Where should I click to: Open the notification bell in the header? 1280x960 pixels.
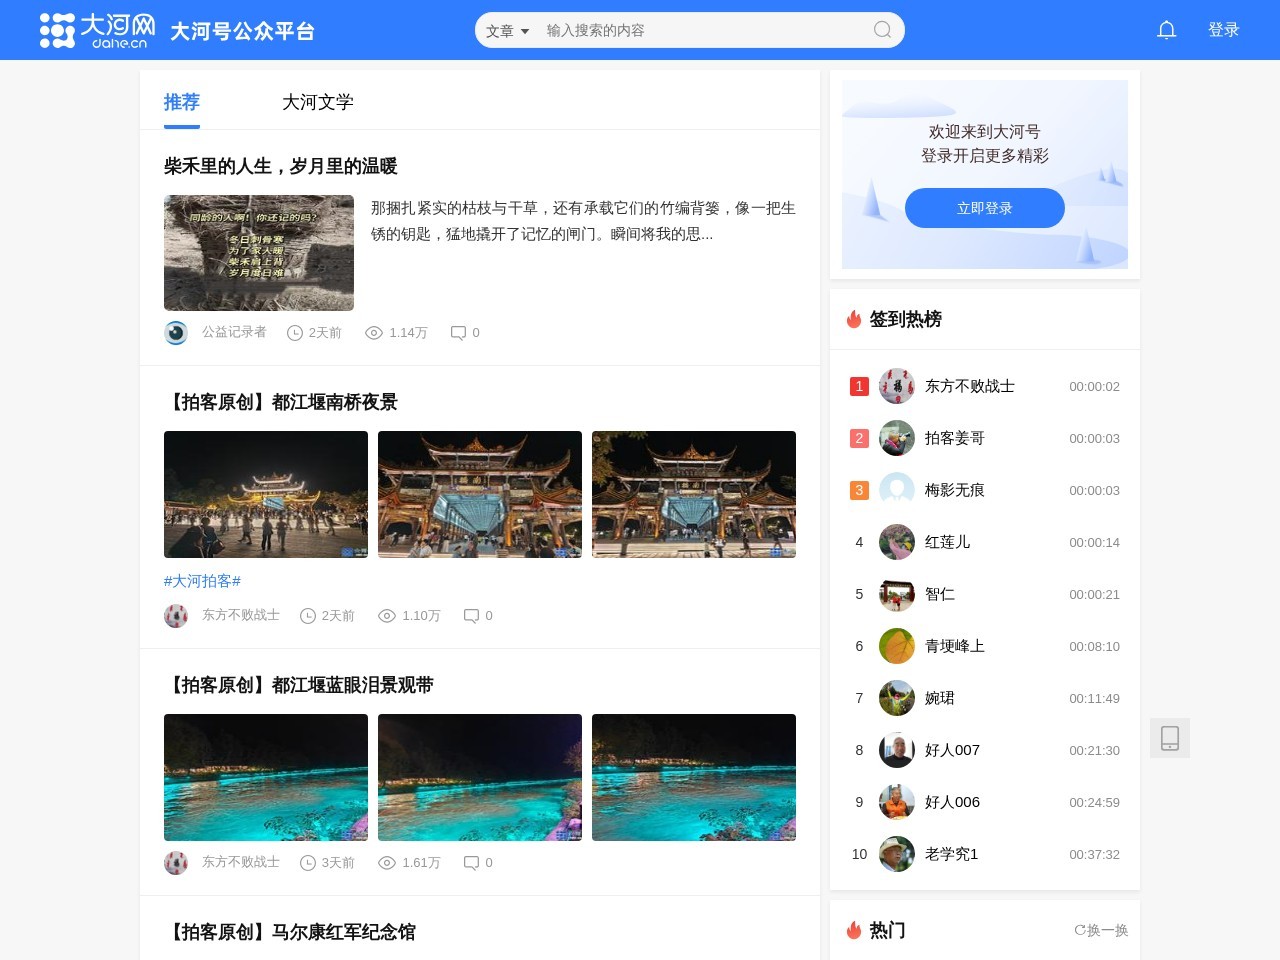tap(1166, 29)
